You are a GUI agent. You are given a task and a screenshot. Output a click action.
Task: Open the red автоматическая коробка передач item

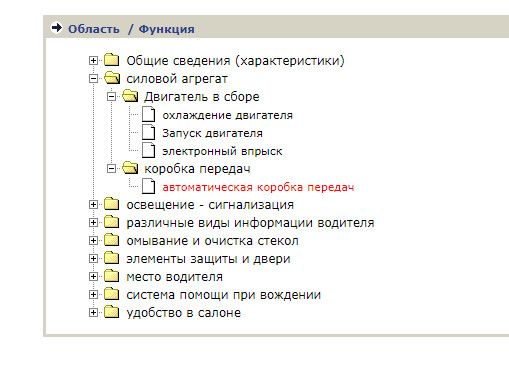coord(258,187)
